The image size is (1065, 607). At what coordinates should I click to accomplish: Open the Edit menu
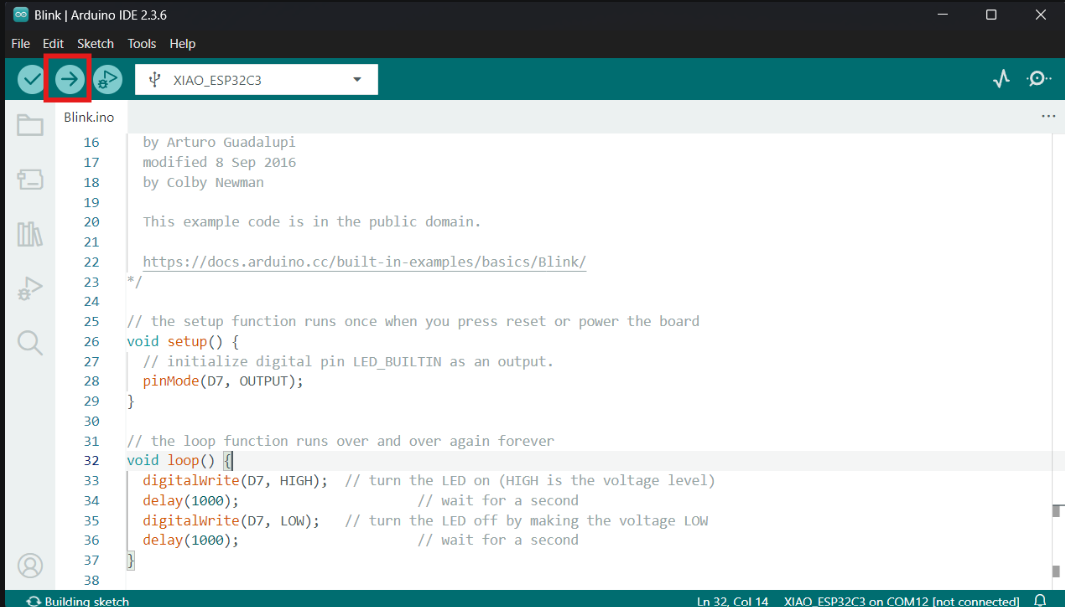(x=53, y=43)
